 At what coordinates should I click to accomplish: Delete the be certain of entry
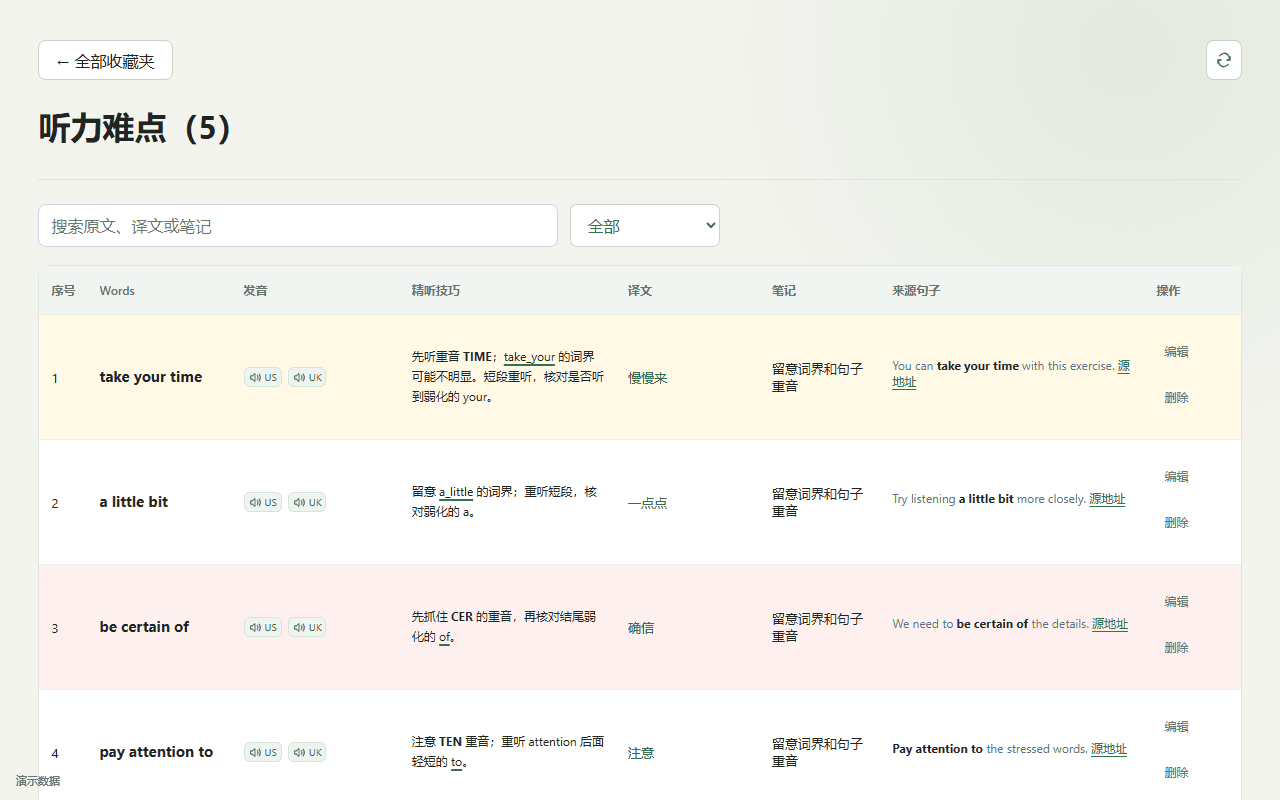[x=1176, y=648]
